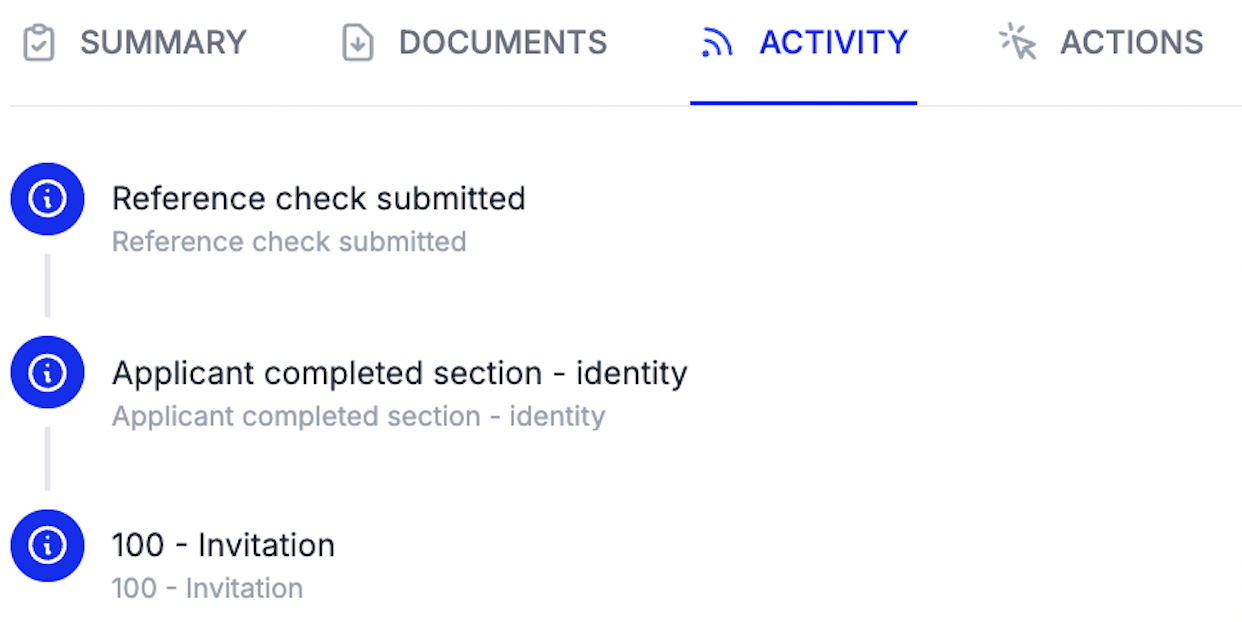Click the info icon for Reference check submitted
This screenshot has width=1242, height=622.
click(x=46, y=199)
